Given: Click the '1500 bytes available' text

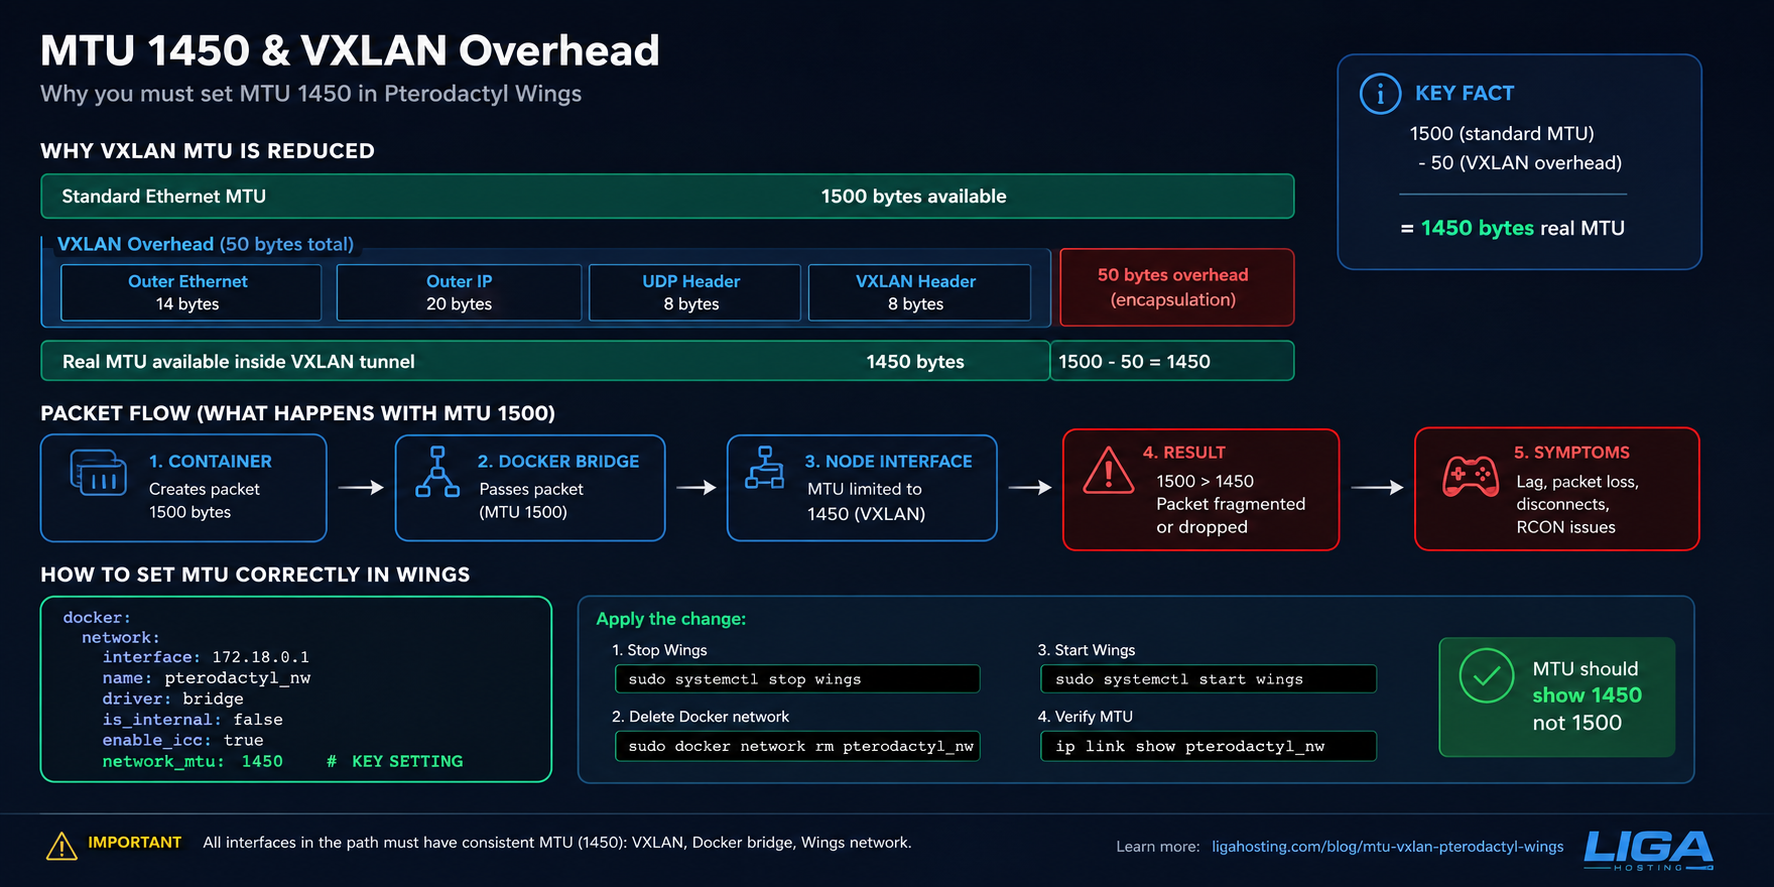Looking at the screenshot, I should point(913,196).
